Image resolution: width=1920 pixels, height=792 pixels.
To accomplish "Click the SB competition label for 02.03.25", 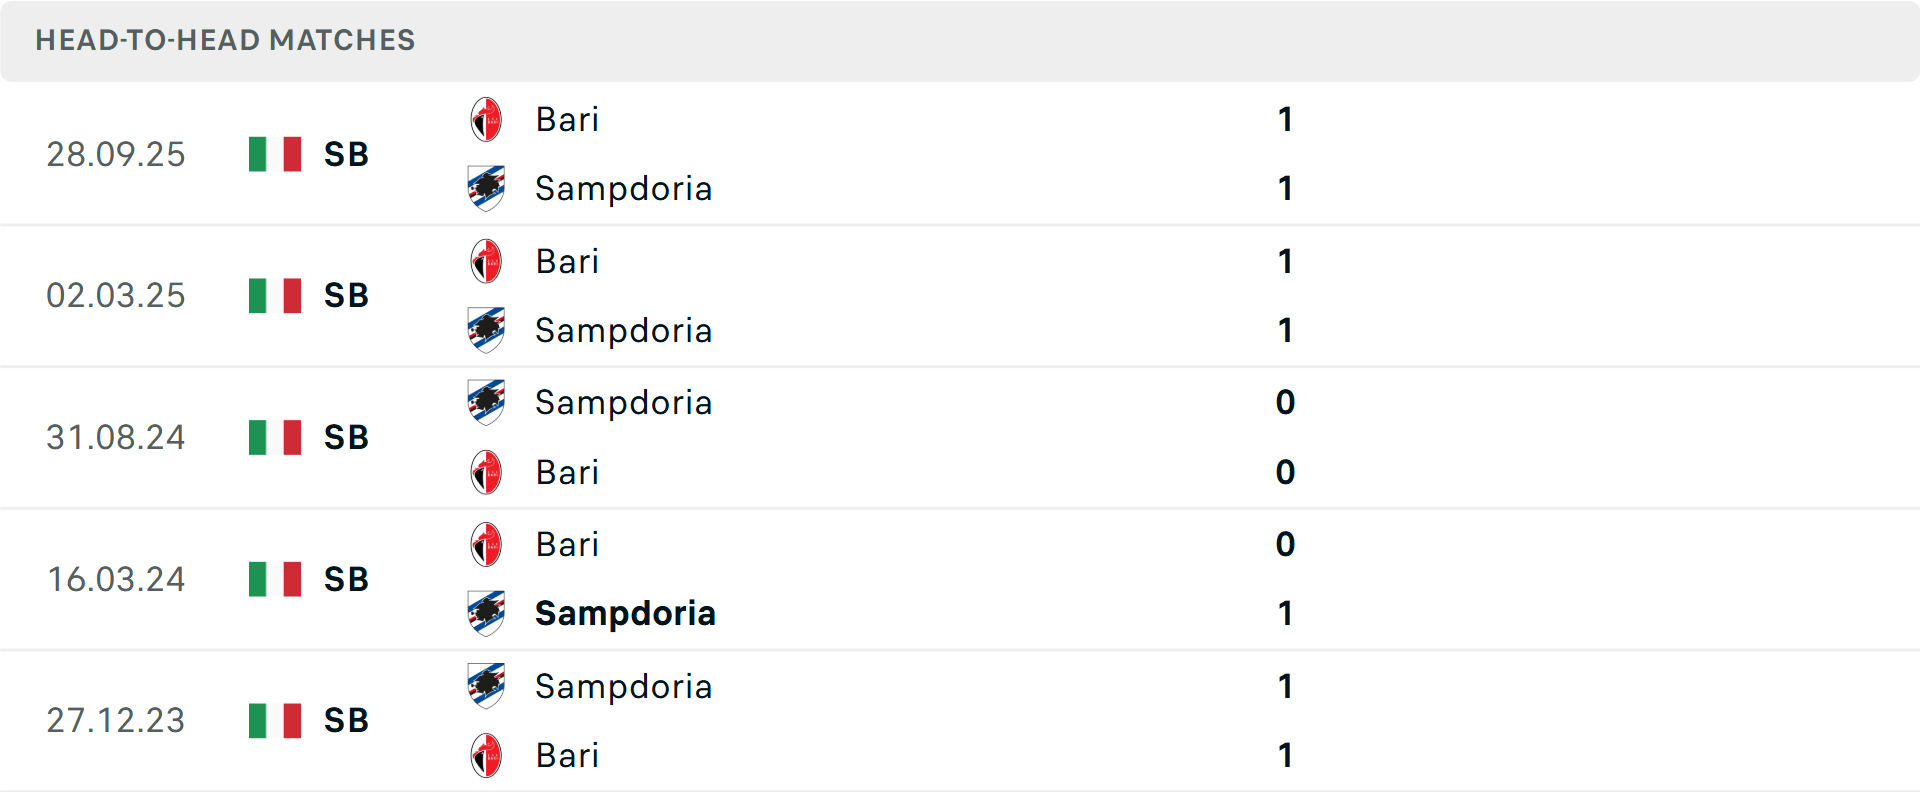I will point(345,295).
